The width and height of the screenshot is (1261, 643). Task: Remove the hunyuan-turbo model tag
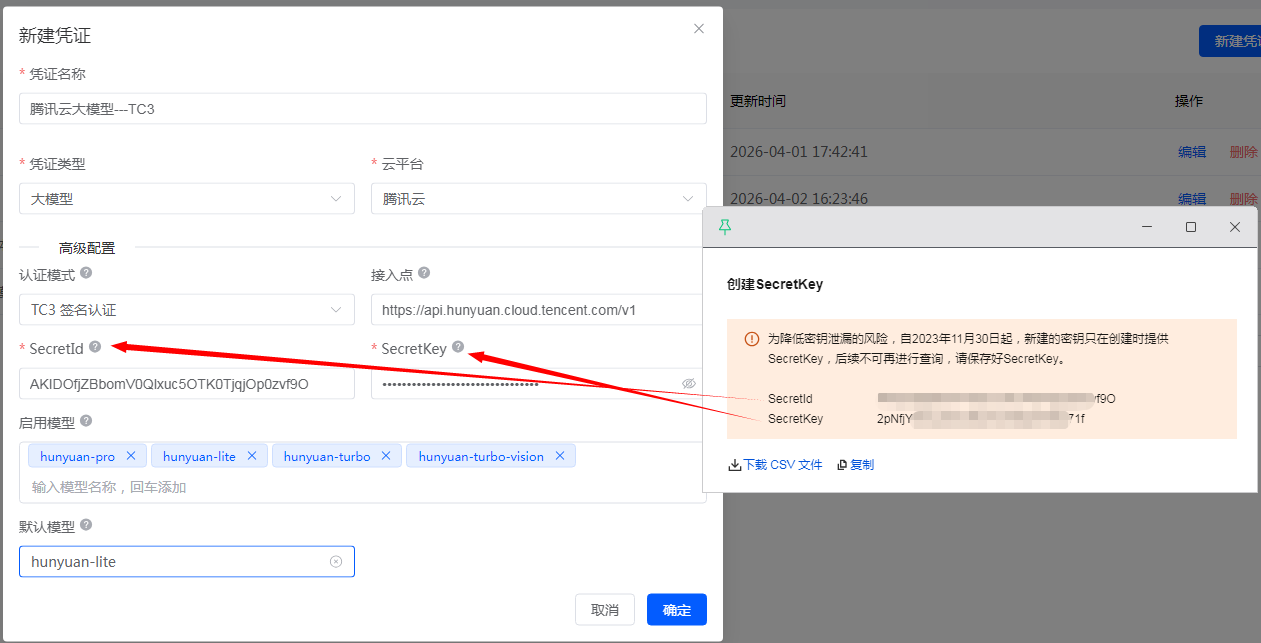pyautogui.click(x=386, y=456)
